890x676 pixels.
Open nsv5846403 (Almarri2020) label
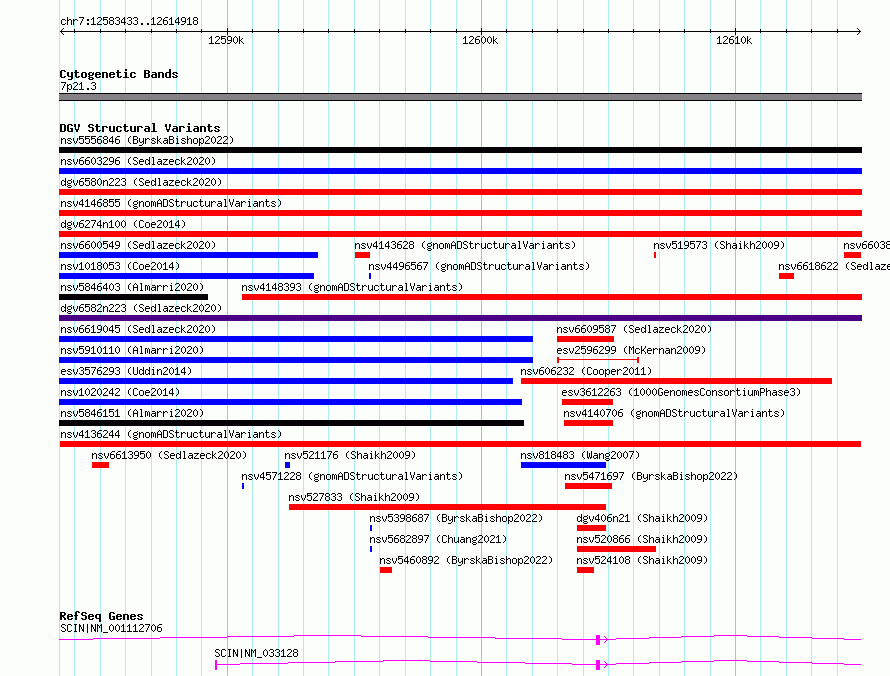coord(132,287)
